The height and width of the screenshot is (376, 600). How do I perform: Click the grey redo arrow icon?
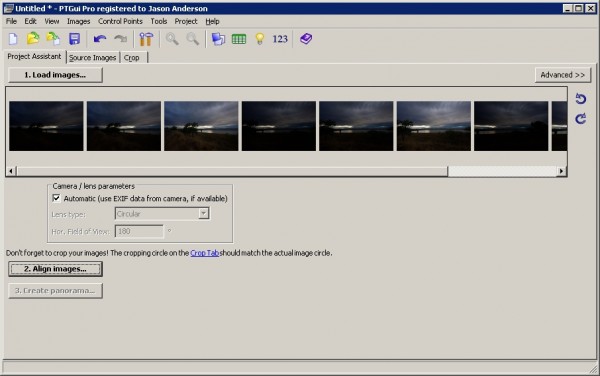121,39
